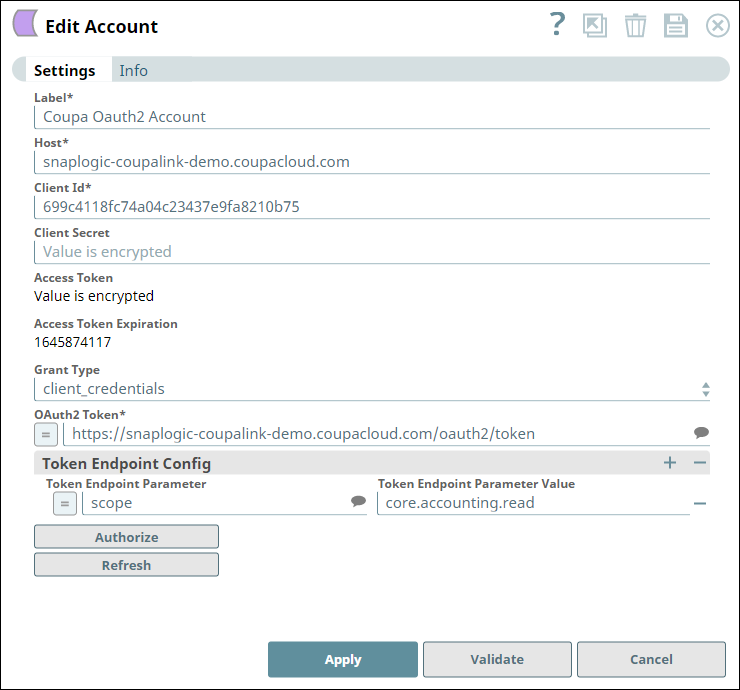Click the Token Endpoint Config heading
740x690 pixels.
coord(126,463)
